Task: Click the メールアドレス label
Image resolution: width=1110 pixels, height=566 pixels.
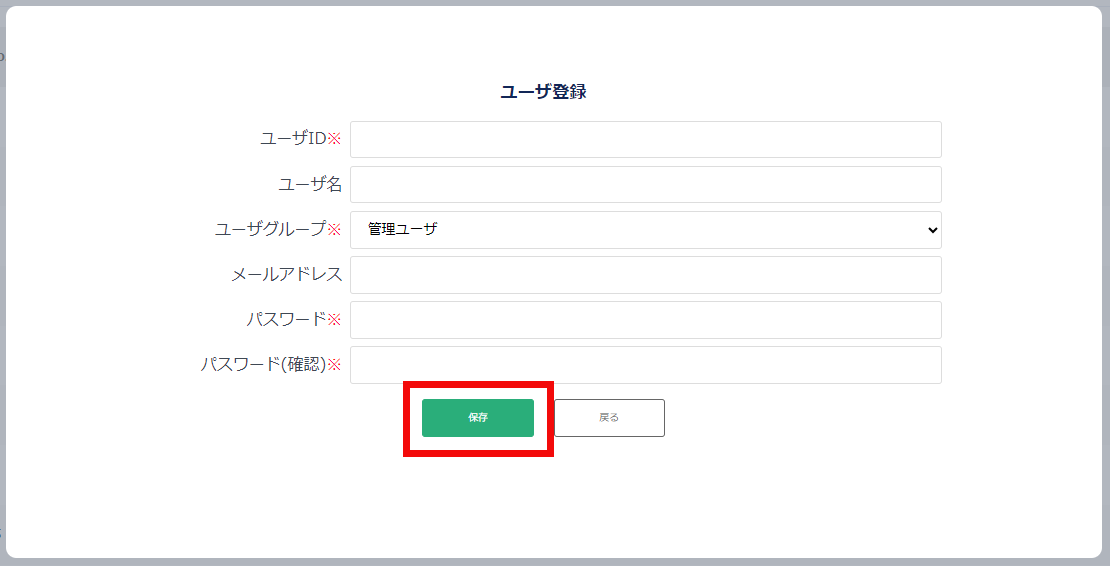Action: [x=287, y=275]
